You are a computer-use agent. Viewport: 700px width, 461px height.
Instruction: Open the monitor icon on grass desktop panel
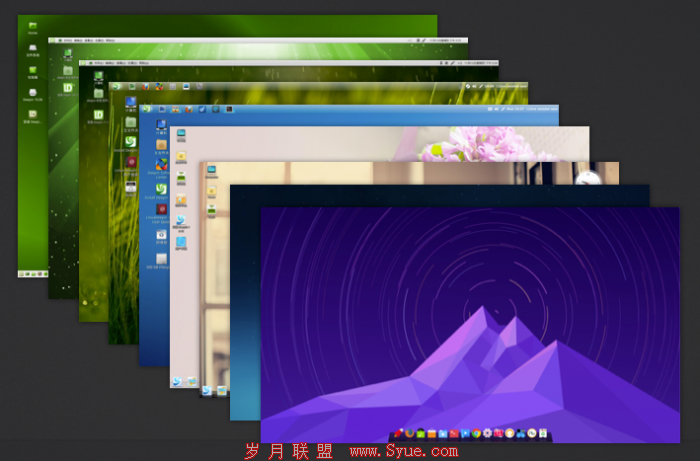click(186, 86)
